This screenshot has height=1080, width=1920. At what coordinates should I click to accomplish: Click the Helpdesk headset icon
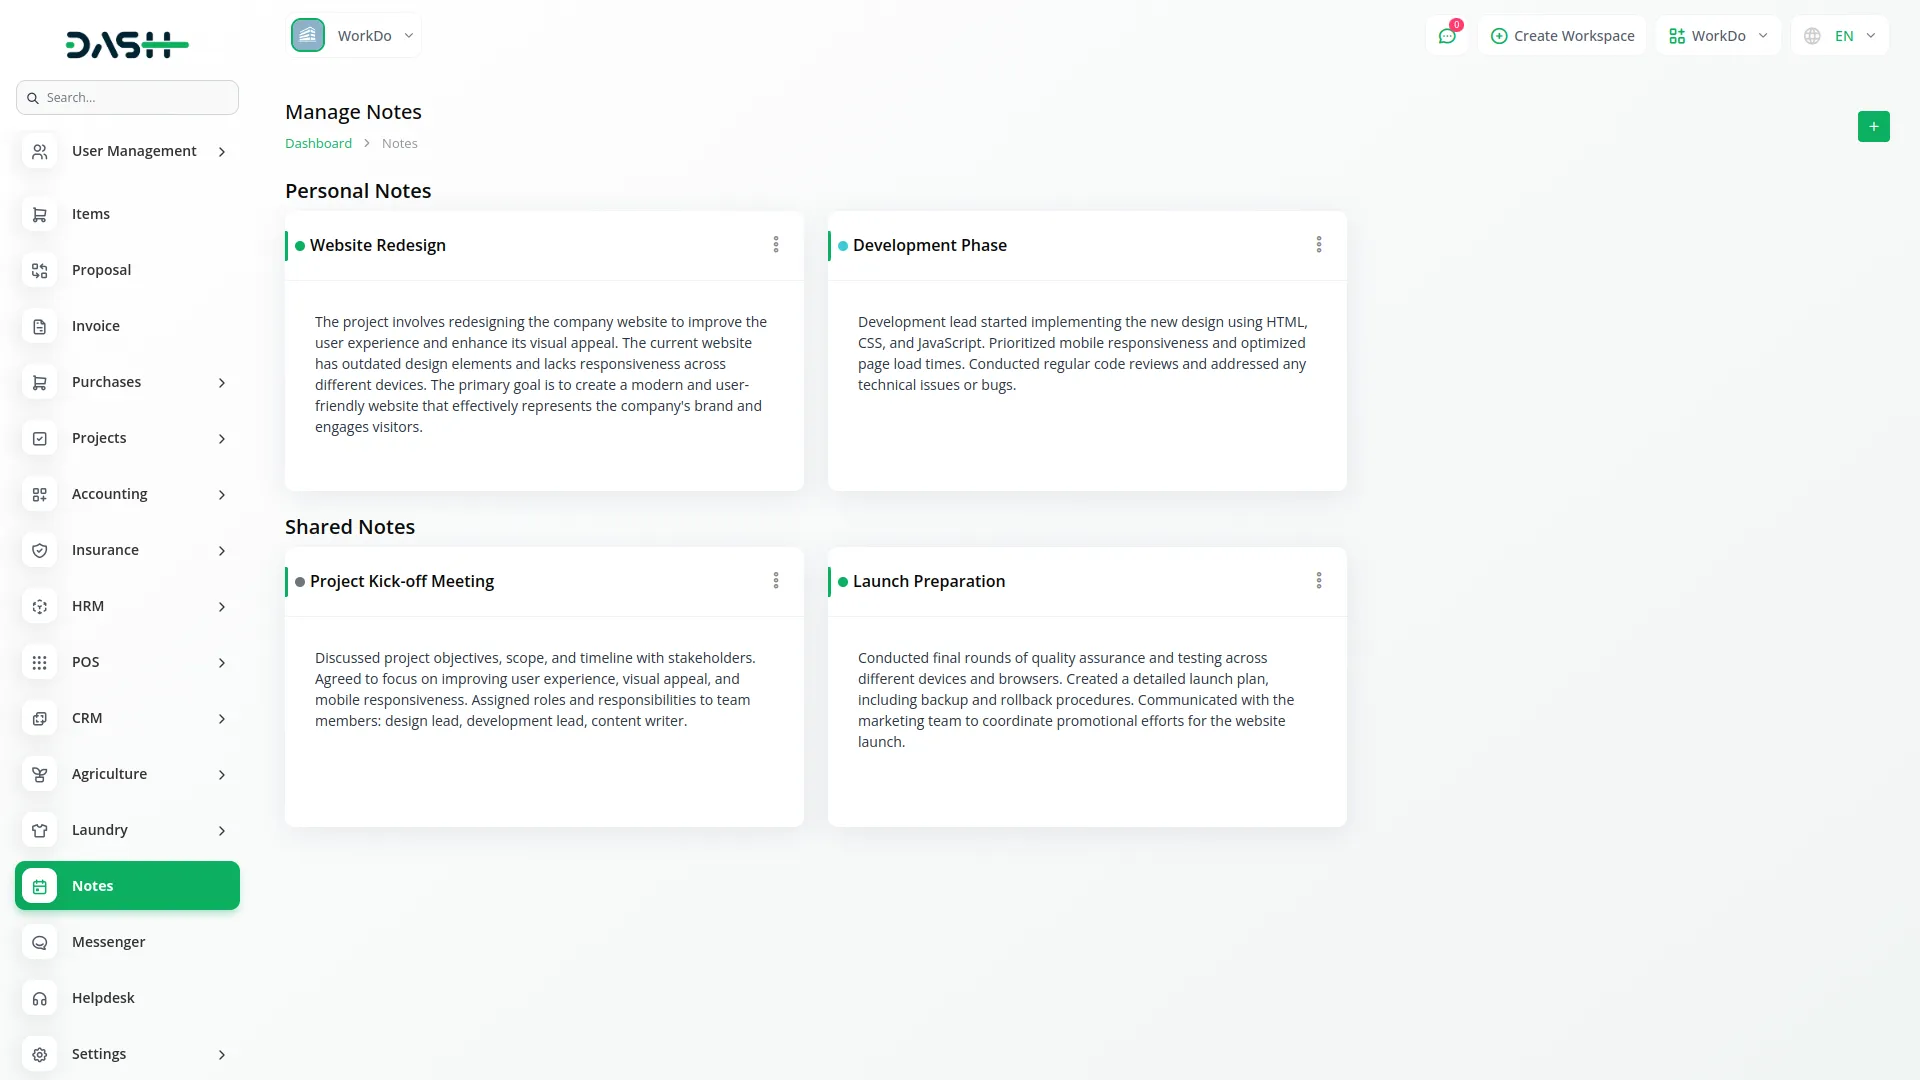[x=40, y=999]
